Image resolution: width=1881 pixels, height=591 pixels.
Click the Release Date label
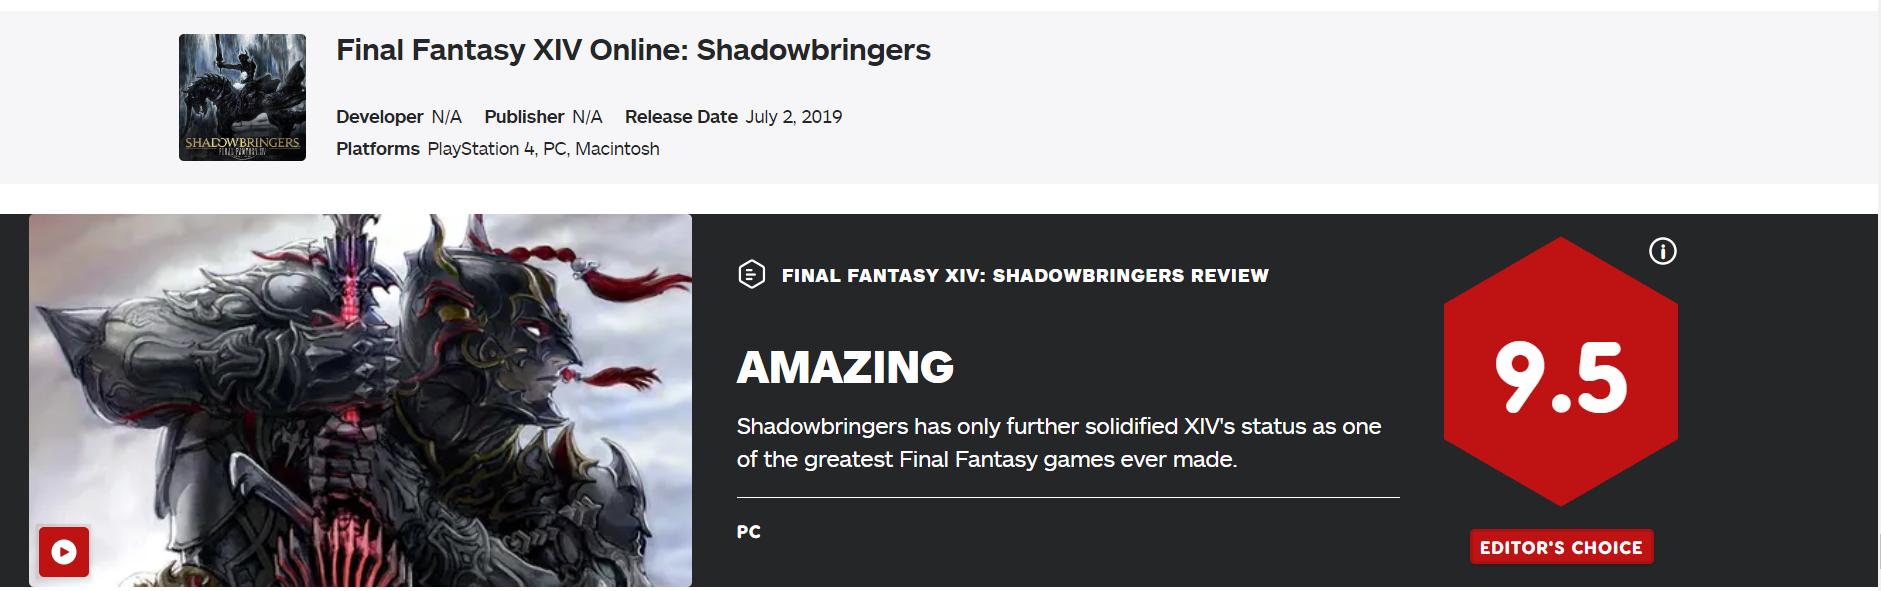click(x=681, y=117)
